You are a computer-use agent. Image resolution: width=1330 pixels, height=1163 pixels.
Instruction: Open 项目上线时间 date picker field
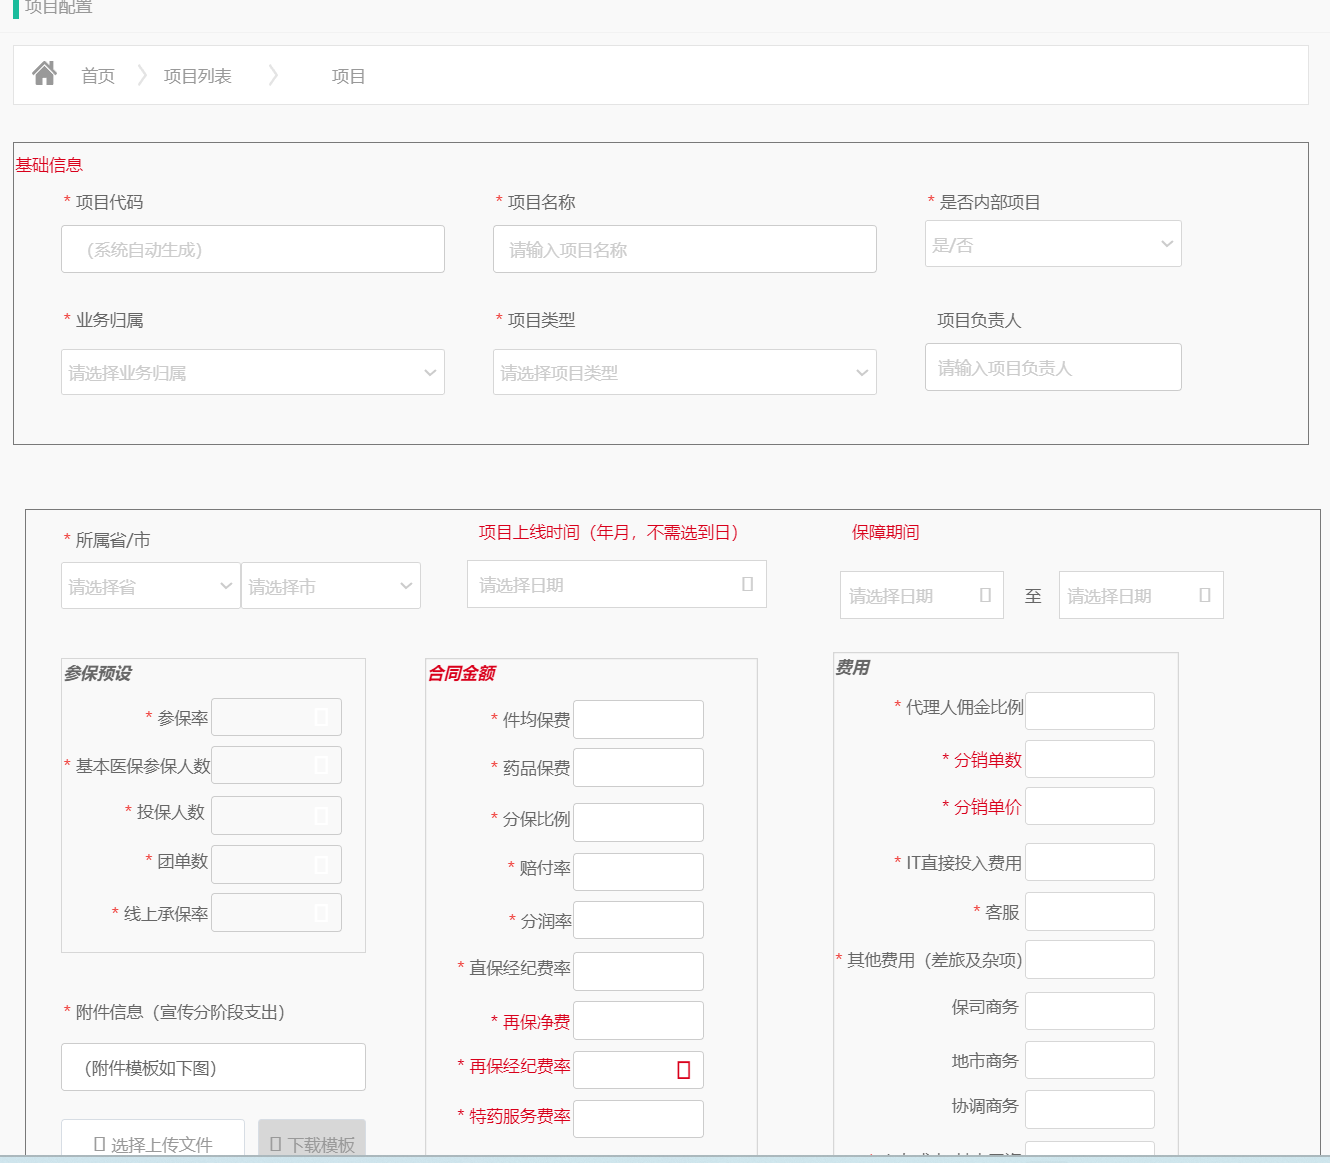617,584
